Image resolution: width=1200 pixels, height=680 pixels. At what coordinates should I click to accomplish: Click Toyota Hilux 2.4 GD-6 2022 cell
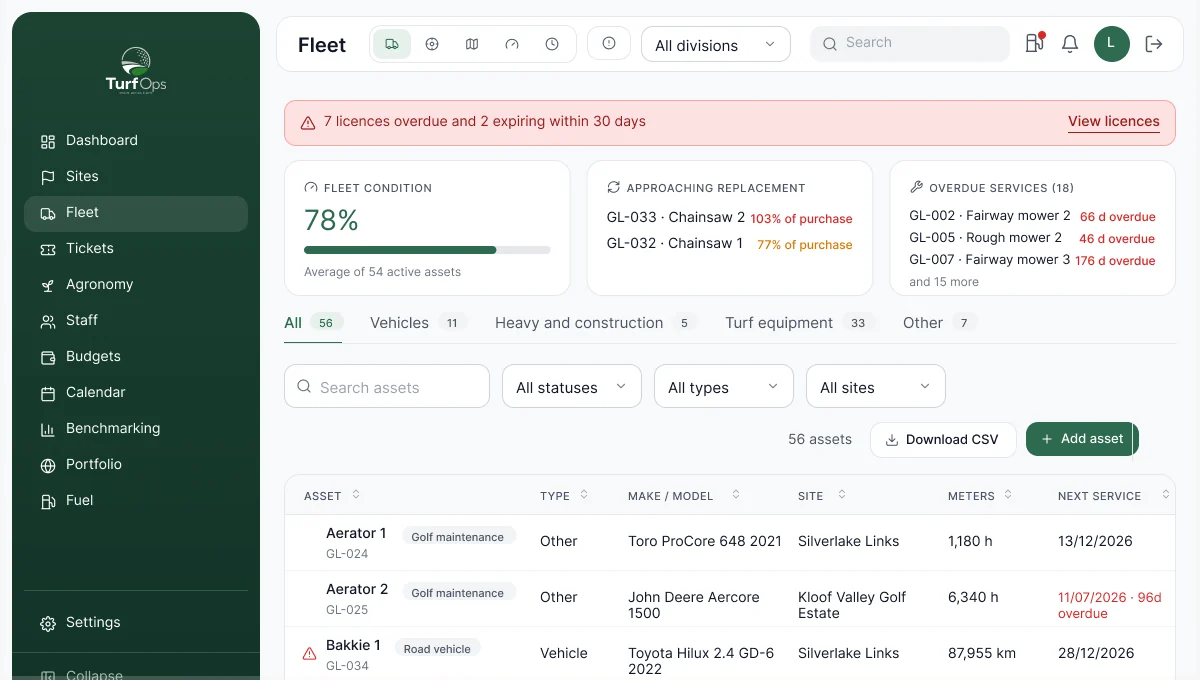(x=701, y=661)
